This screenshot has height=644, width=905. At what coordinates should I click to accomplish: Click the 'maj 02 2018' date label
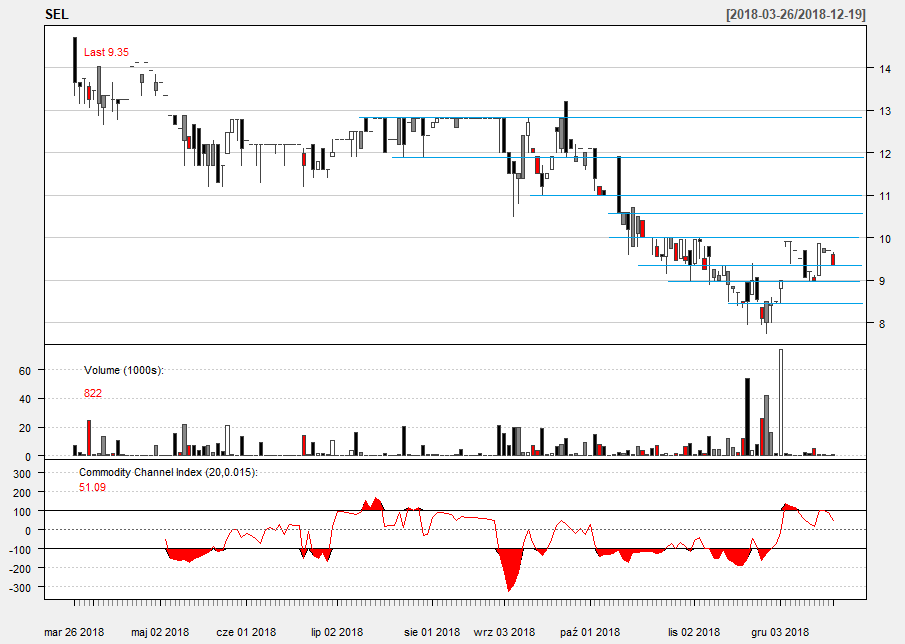tap(160, 632)
